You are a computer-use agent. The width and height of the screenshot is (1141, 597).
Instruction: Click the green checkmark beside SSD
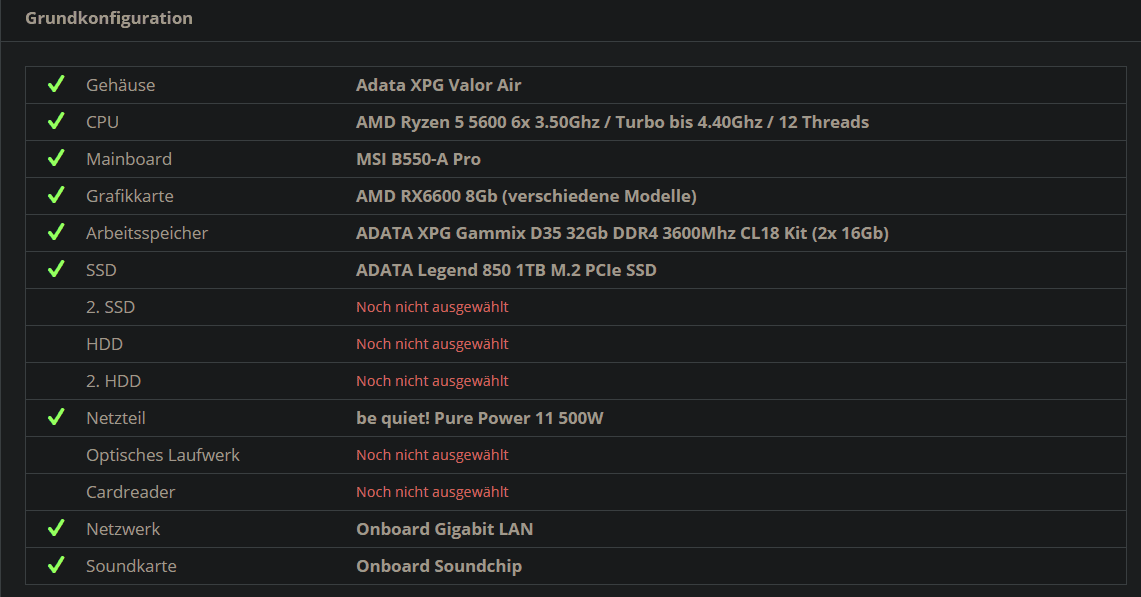click(x=56, y=270)
